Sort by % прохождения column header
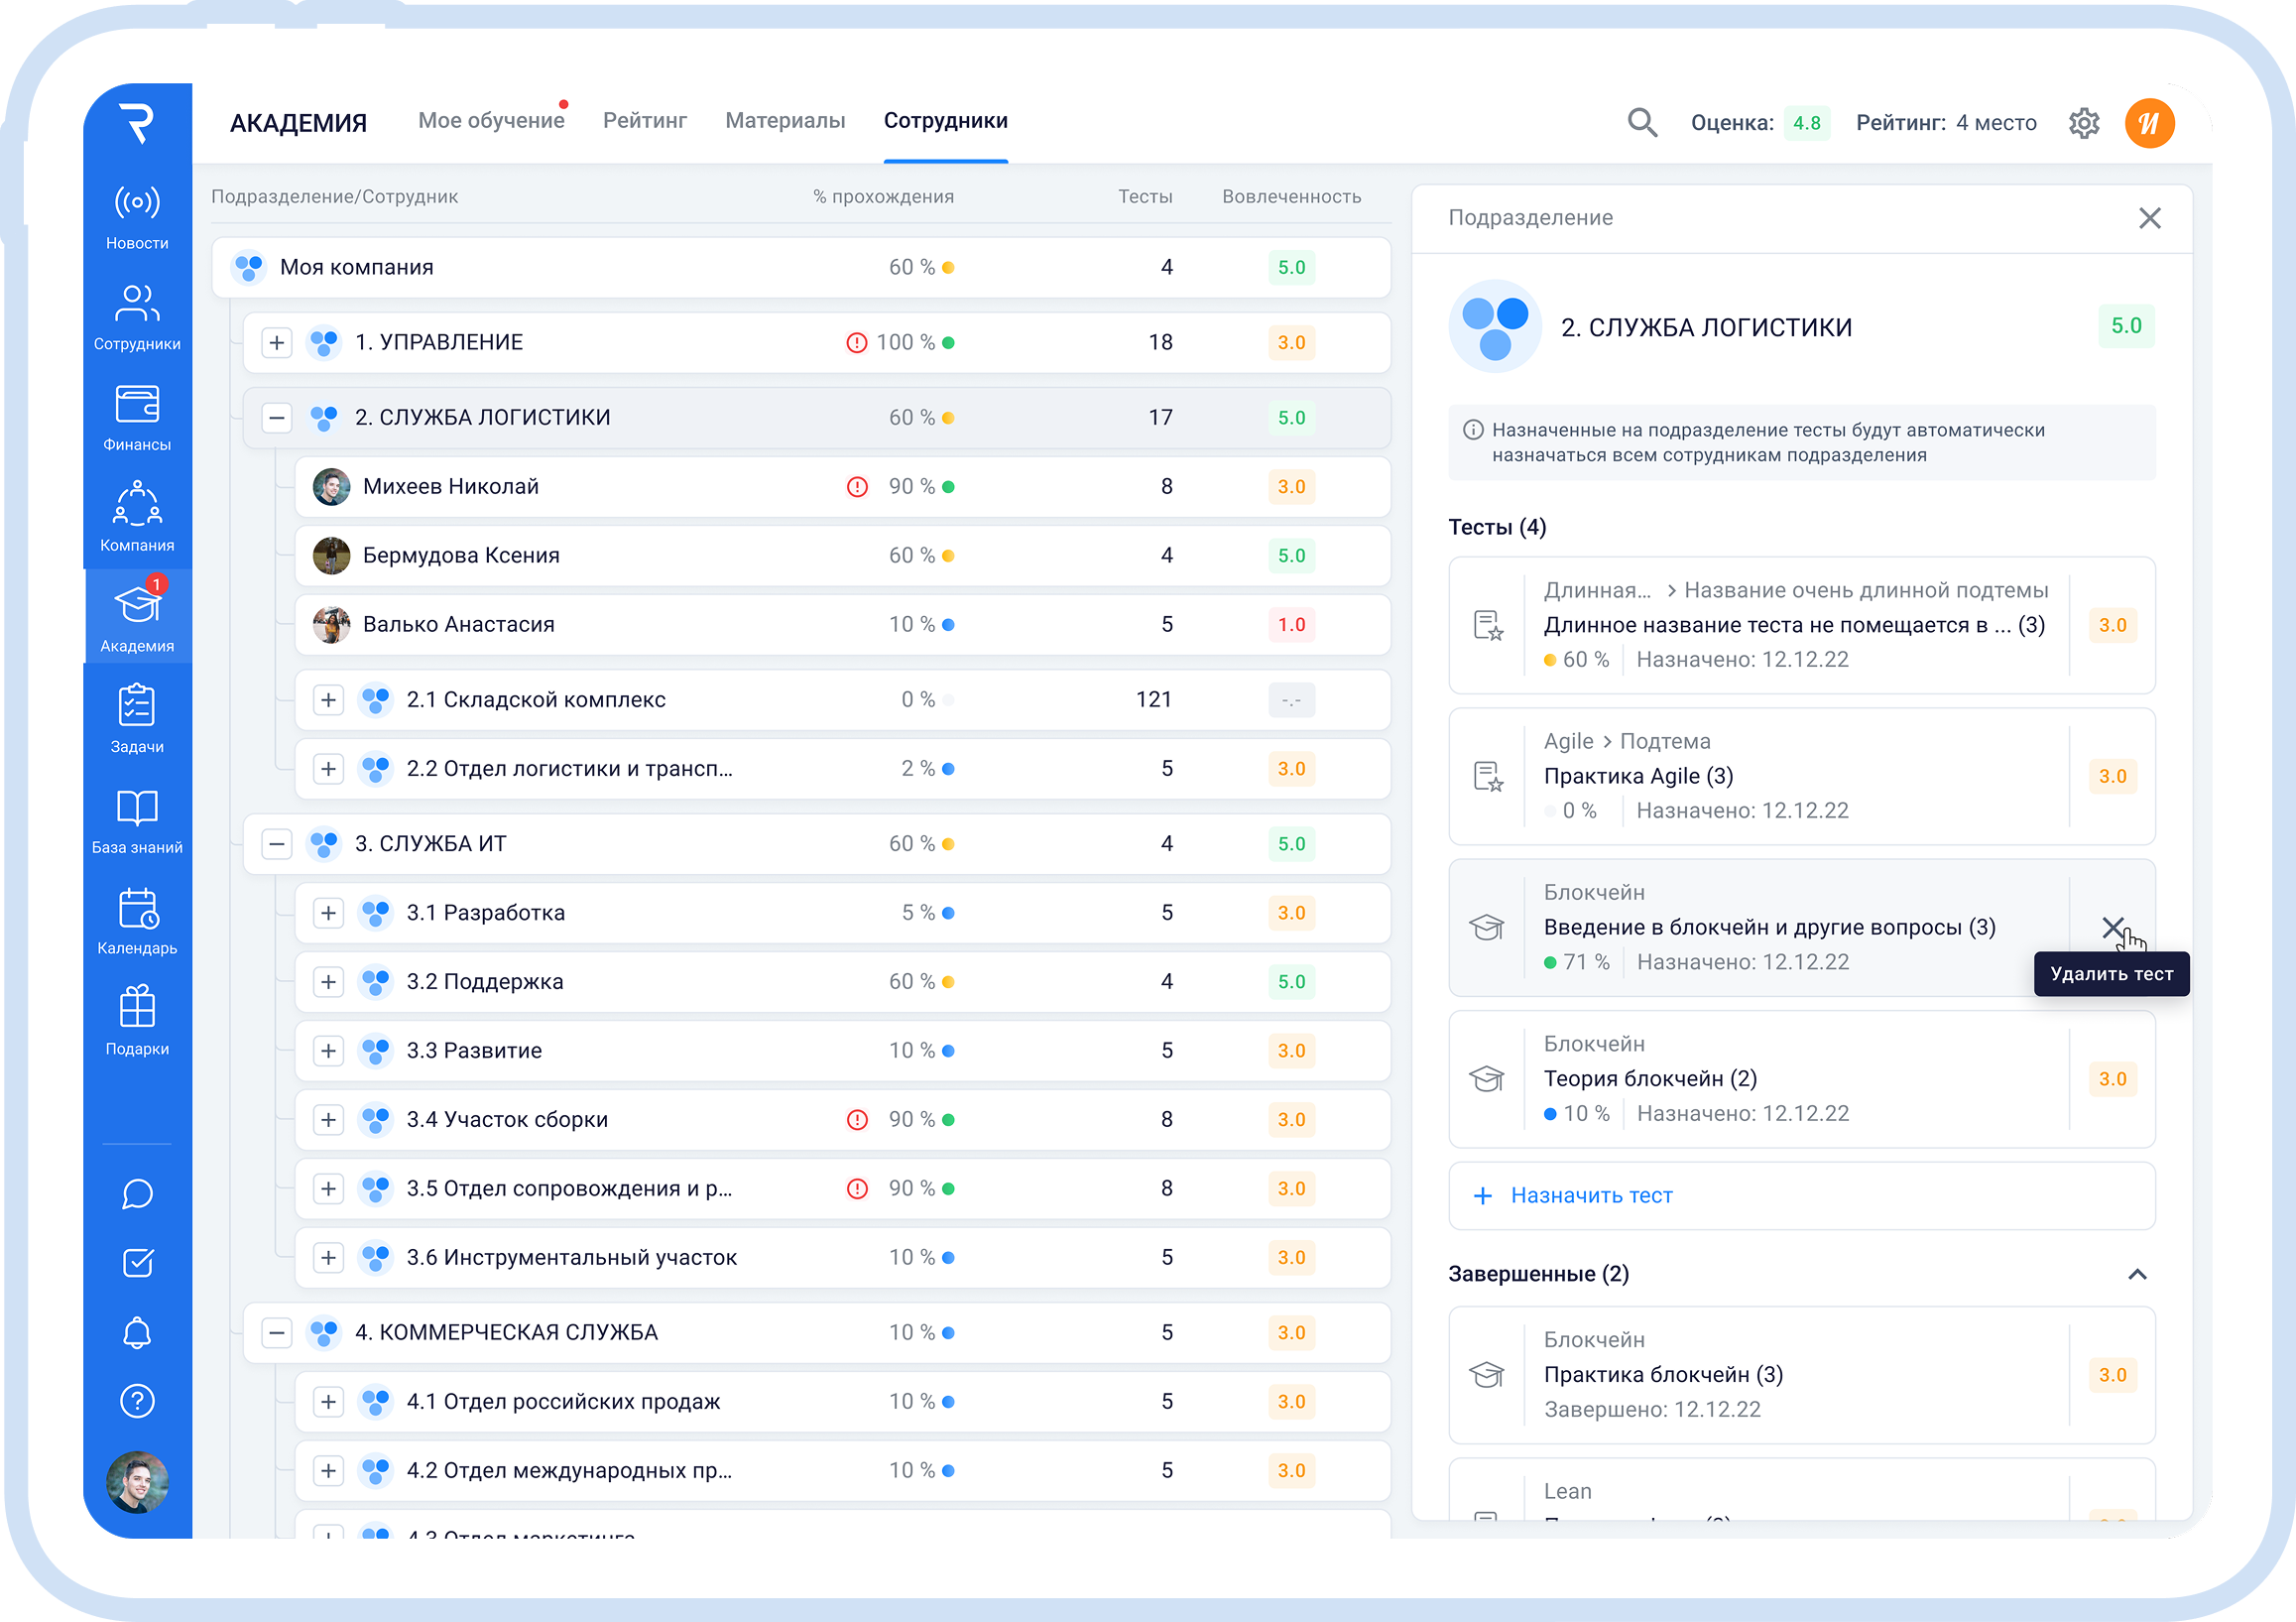The image size is (2296, 1622). click(883, 197)
